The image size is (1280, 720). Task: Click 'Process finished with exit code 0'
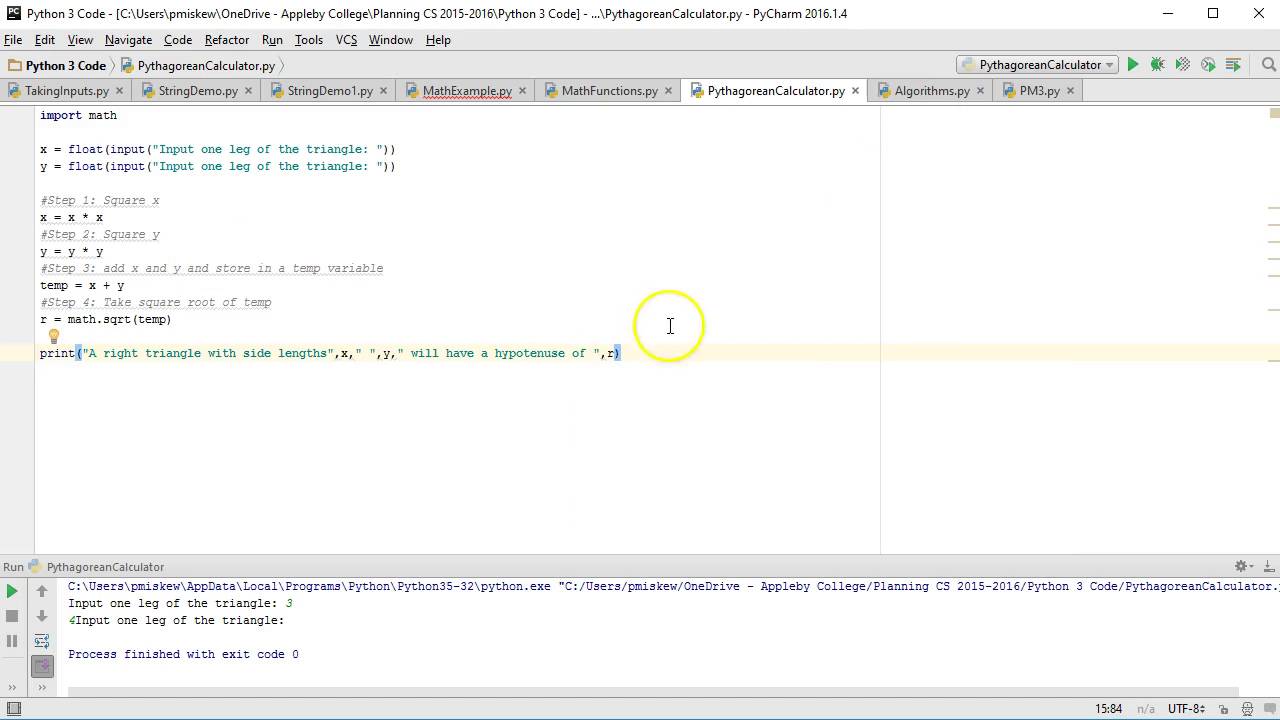(183, 654)
